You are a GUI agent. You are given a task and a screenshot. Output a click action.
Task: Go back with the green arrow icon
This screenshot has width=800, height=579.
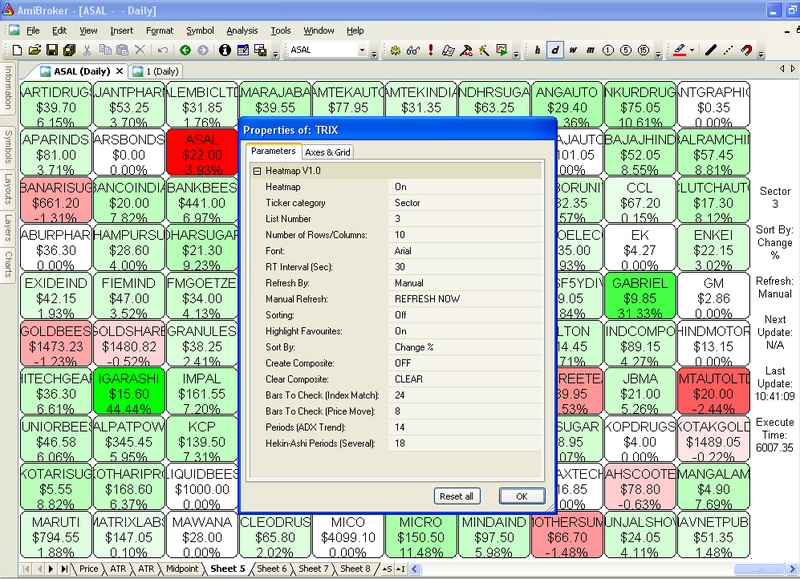[185, 50]
